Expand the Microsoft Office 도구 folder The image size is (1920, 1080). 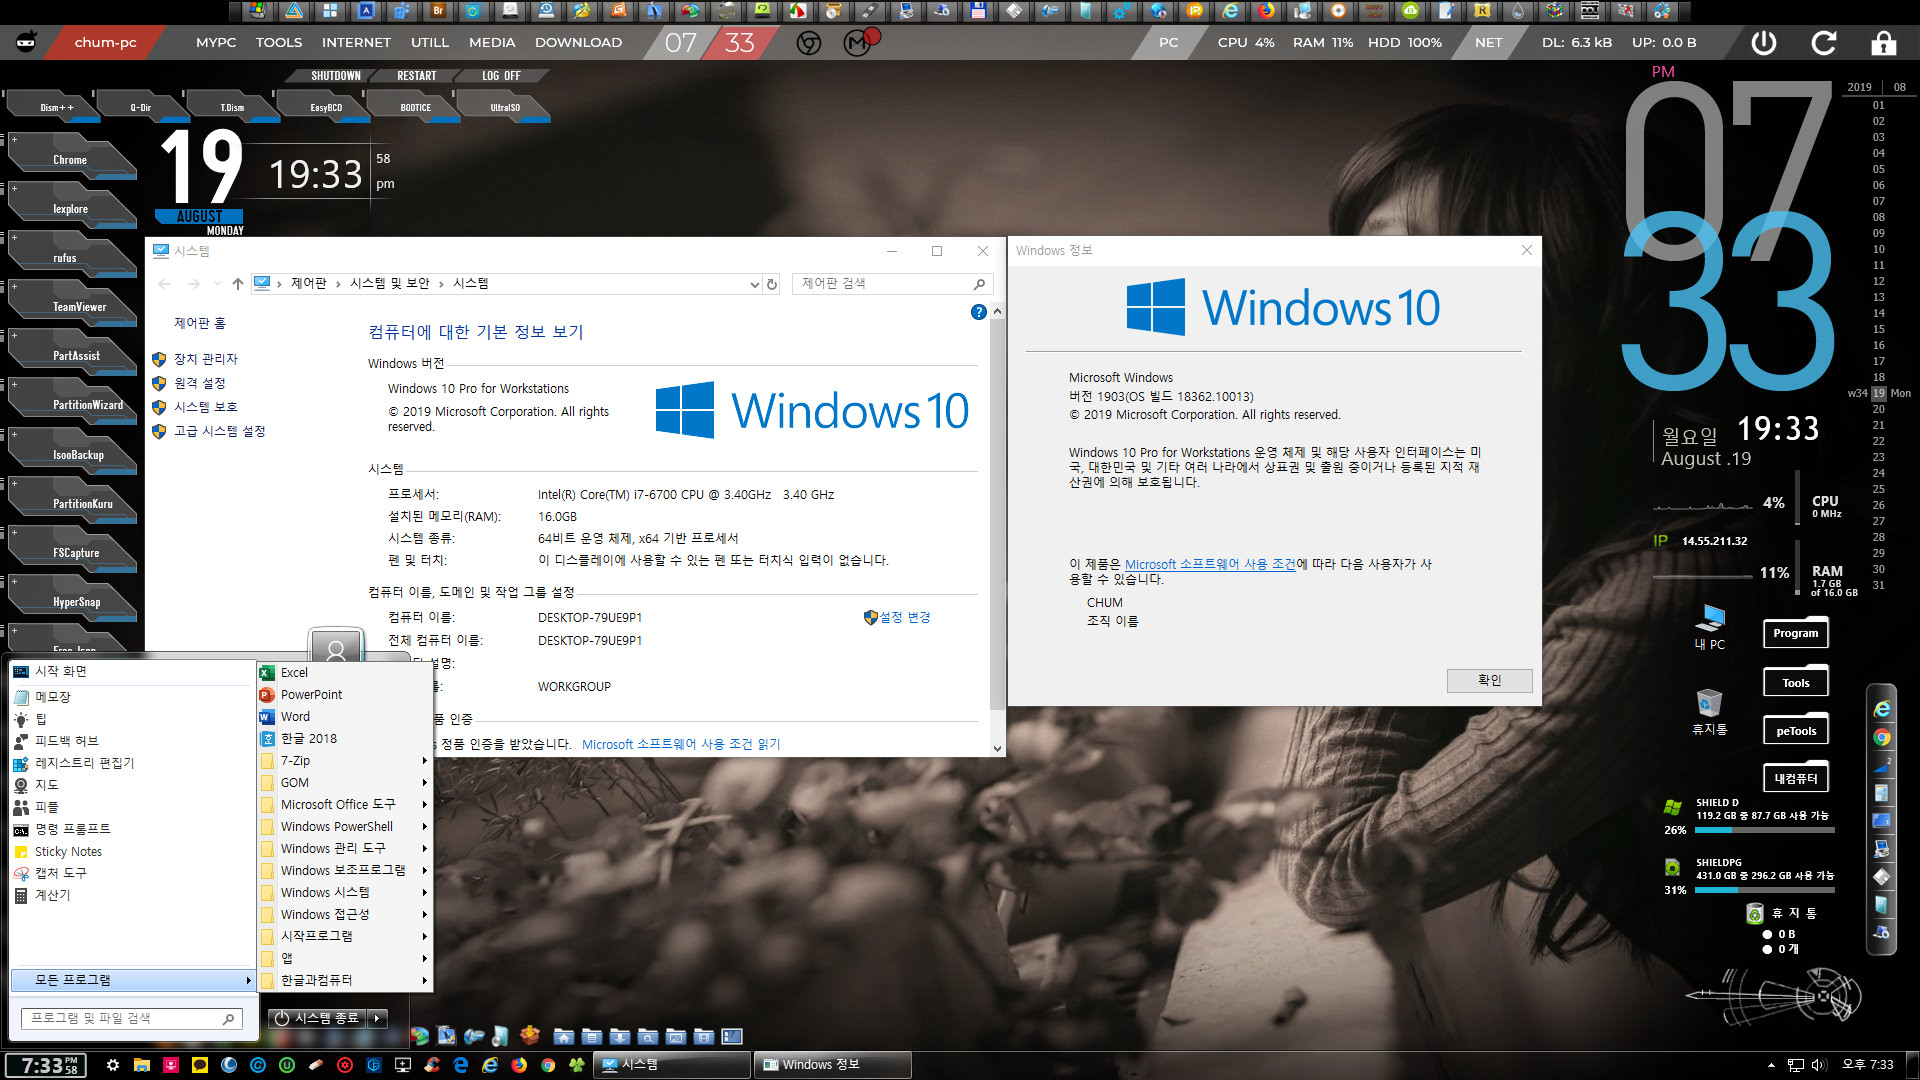[x=345, y=805]
